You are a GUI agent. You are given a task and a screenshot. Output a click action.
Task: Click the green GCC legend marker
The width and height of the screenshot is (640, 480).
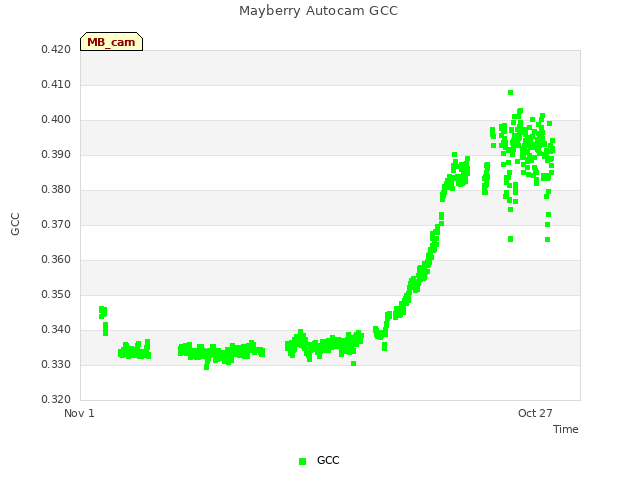[302, 461]
